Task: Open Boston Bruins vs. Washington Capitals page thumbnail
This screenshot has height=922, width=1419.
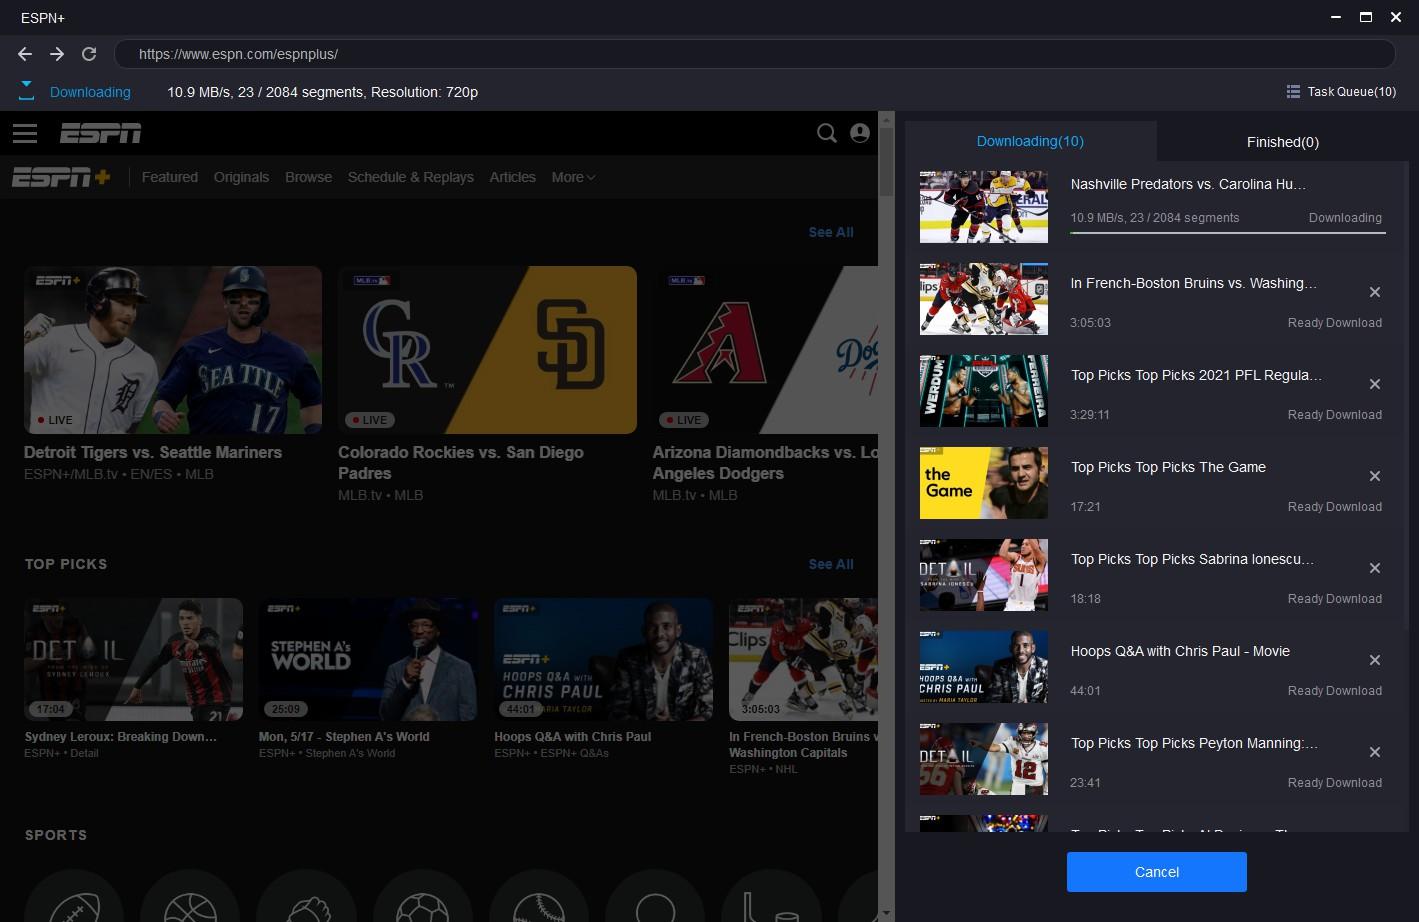Action: point(803,660)
